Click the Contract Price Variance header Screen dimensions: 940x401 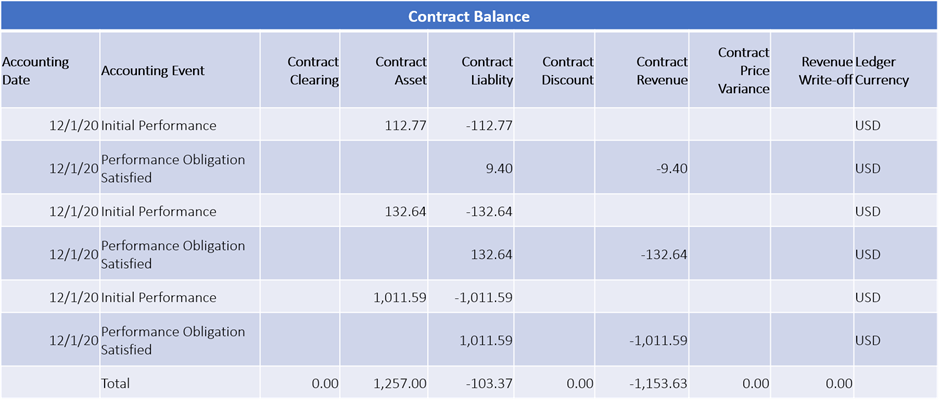tap(743, 71)
